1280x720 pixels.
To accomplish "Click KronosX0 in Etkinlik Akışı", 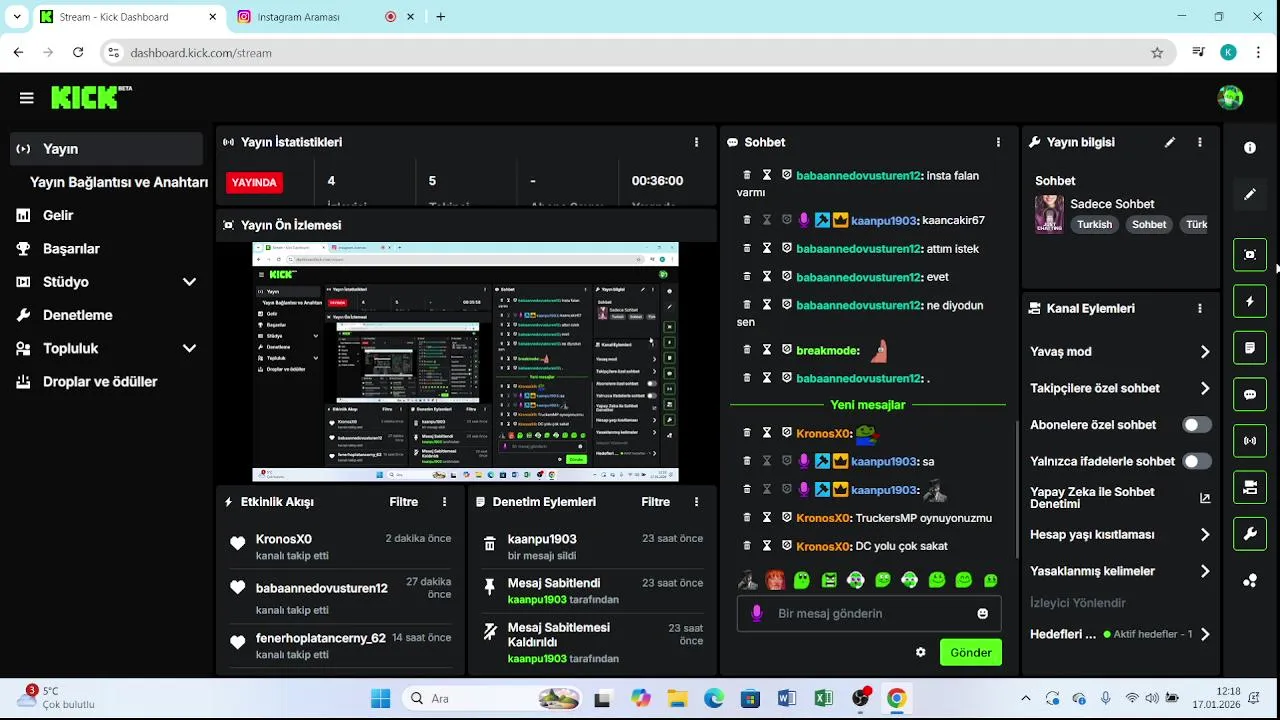I will tap(283, 539).
